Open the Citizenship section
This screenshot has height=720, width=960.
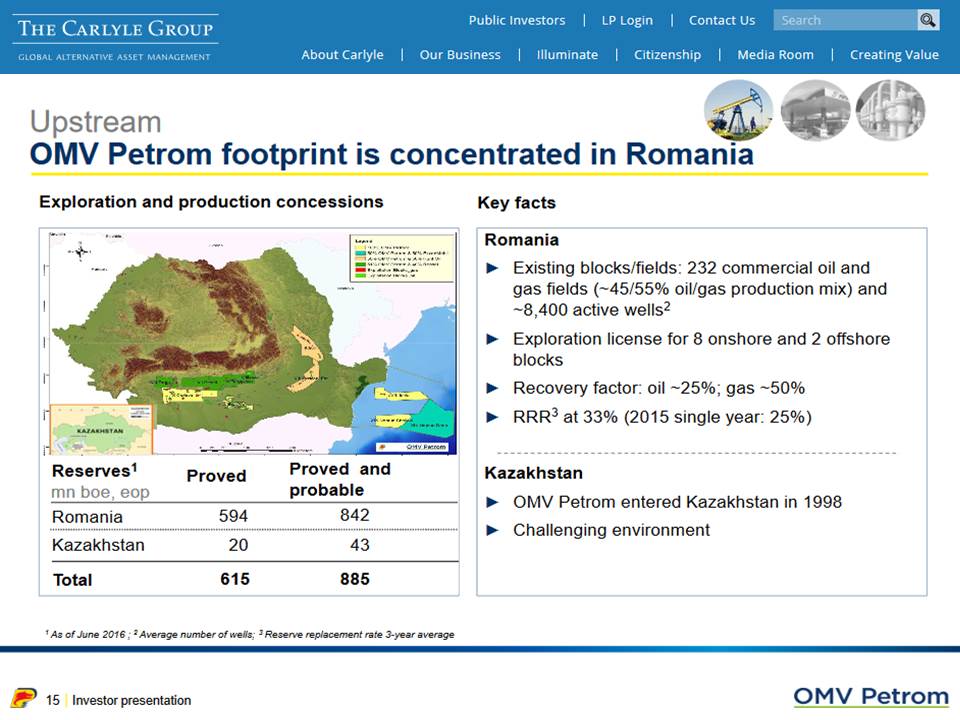pyautogui.click(x=667, y=55)
